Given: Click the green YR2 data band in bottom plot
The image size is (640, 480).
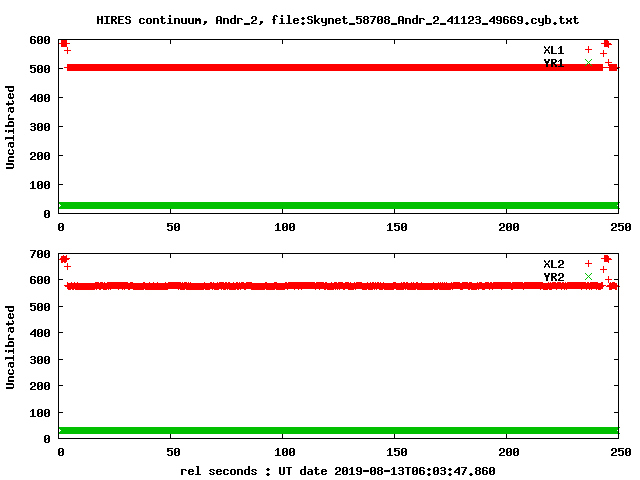Looking at the screenshot, I should [x=339, y=430].
